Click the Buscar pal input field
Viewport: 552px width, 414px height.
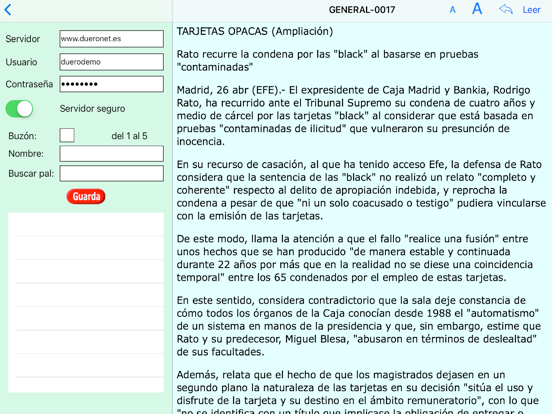click(112, 174)
